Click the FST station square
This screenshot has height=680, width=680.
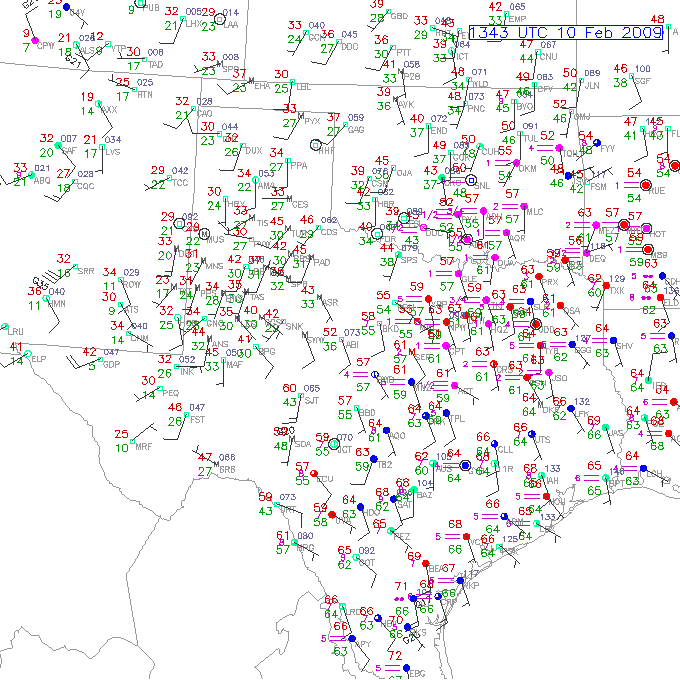[188, 414]
